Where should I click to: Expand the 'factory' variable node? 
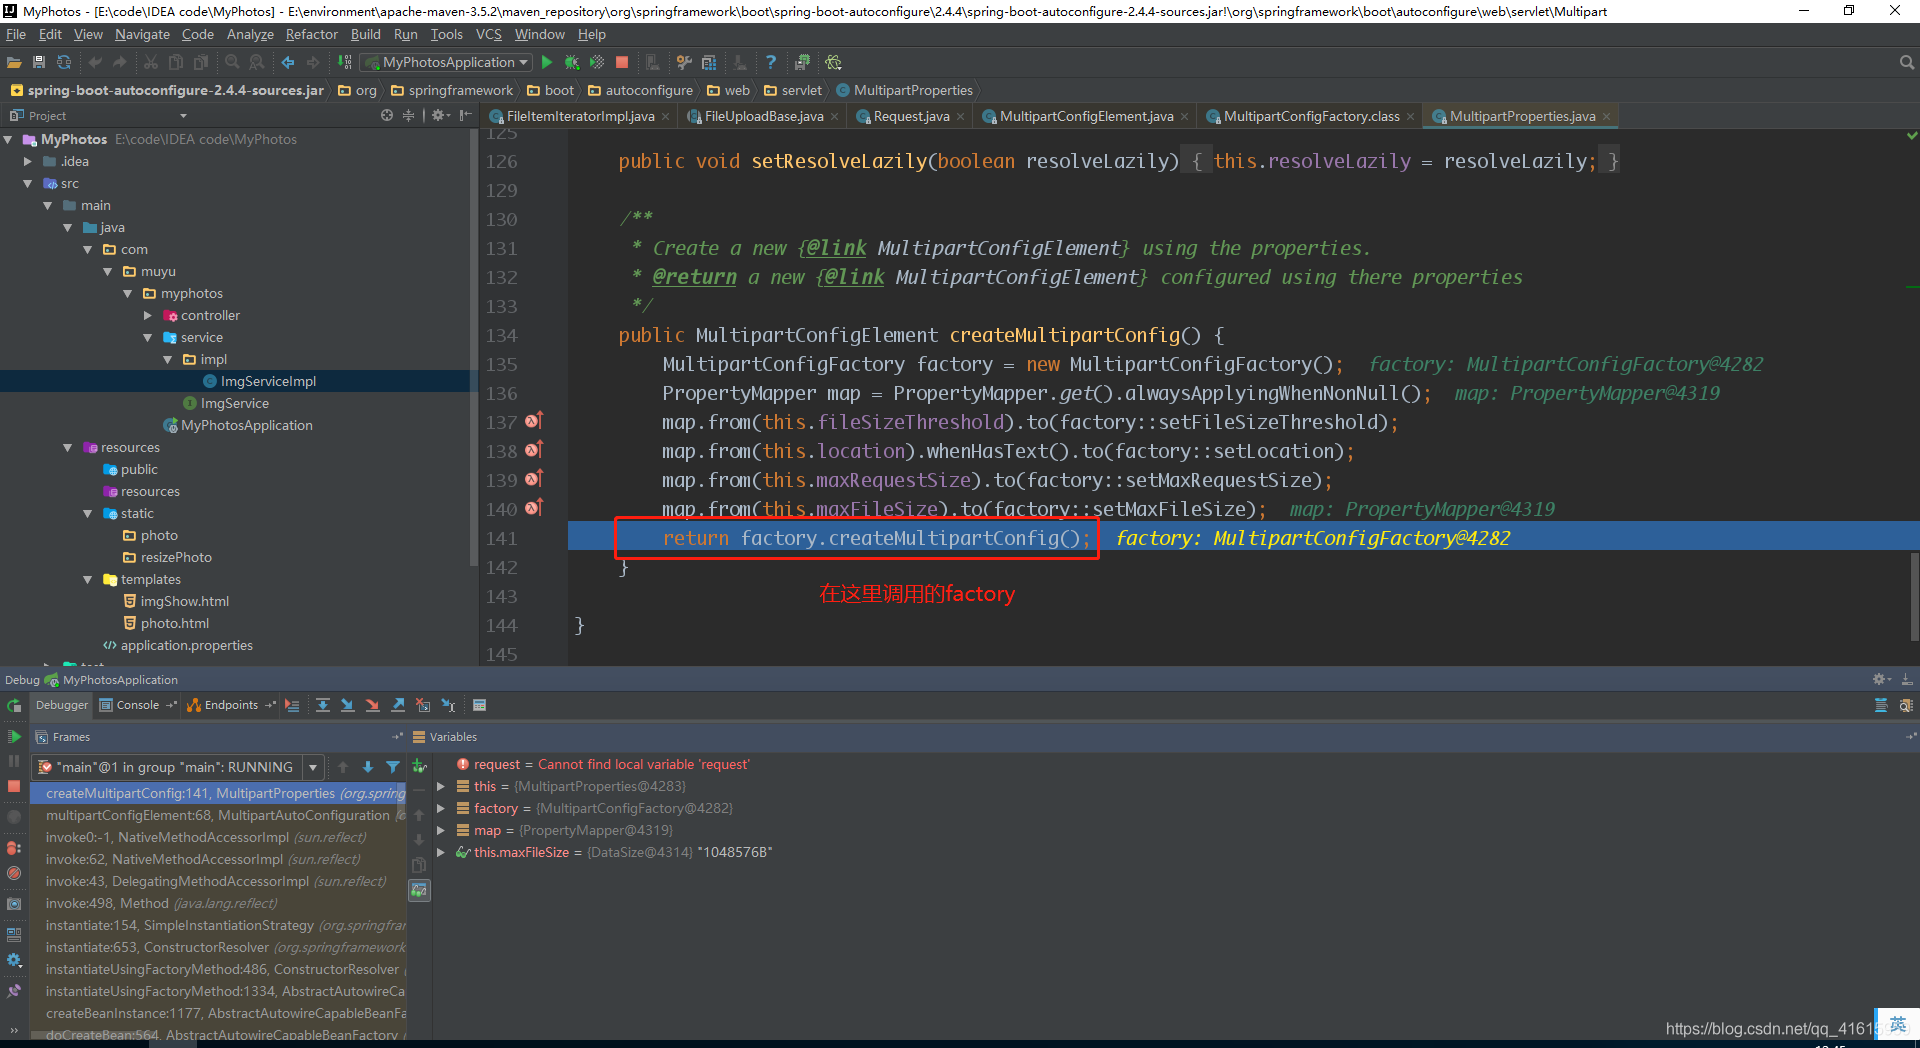tap(440, 808)
